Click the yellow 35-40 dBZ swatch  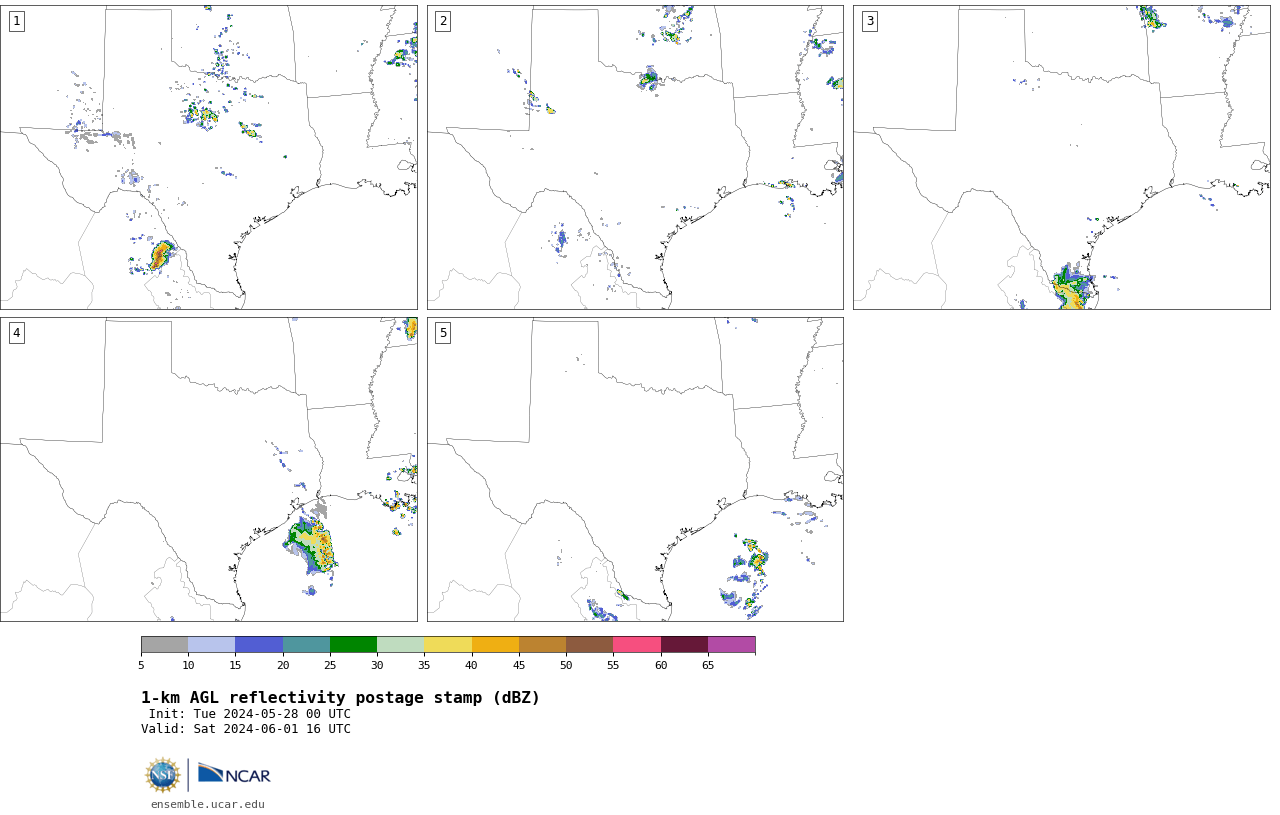tap(448, 645)
